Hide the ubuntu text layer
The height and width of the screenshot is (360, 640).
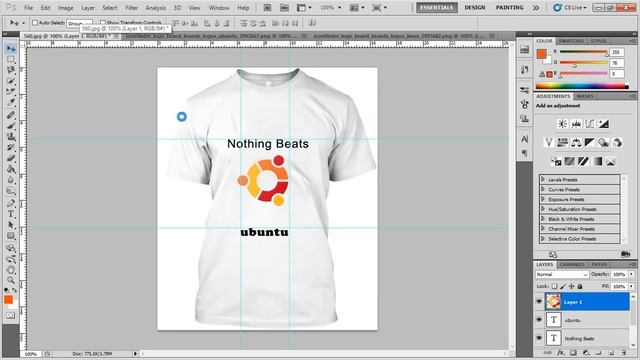coord(539,320)
